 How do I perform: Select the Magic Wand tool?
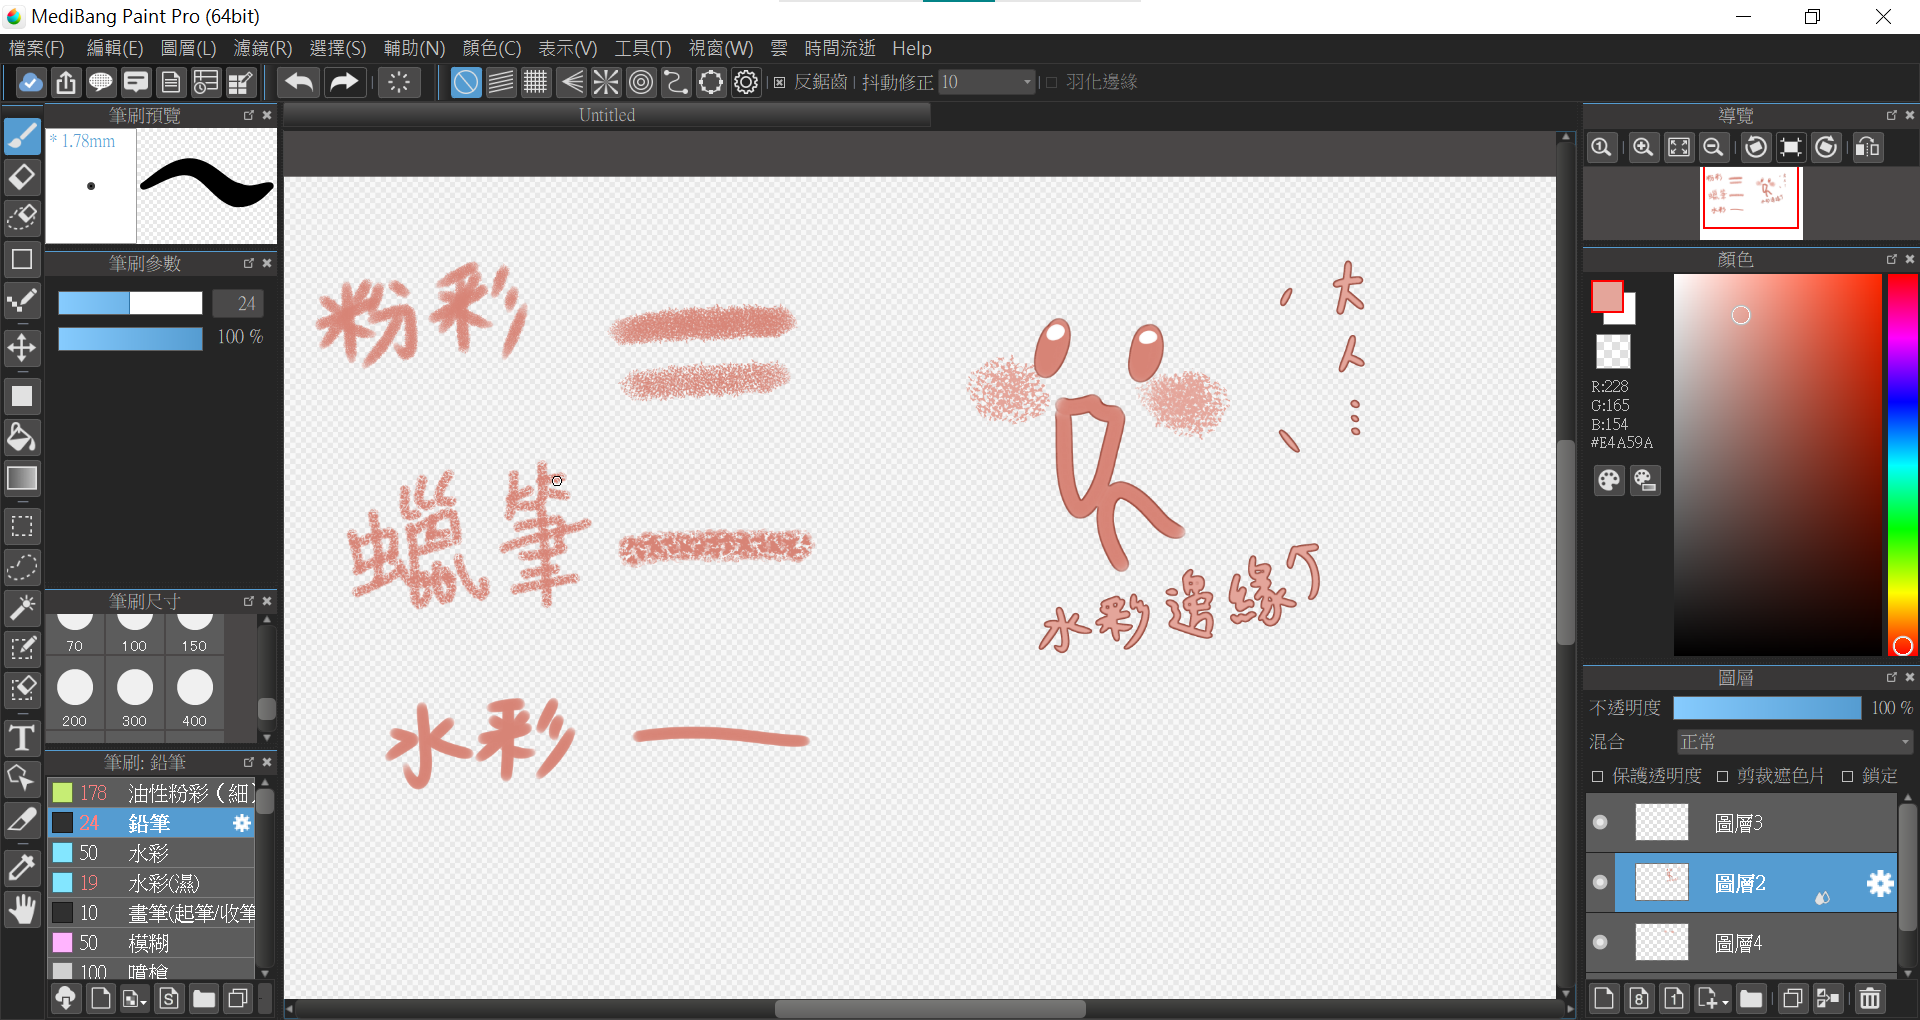click(x=22, y=607)
